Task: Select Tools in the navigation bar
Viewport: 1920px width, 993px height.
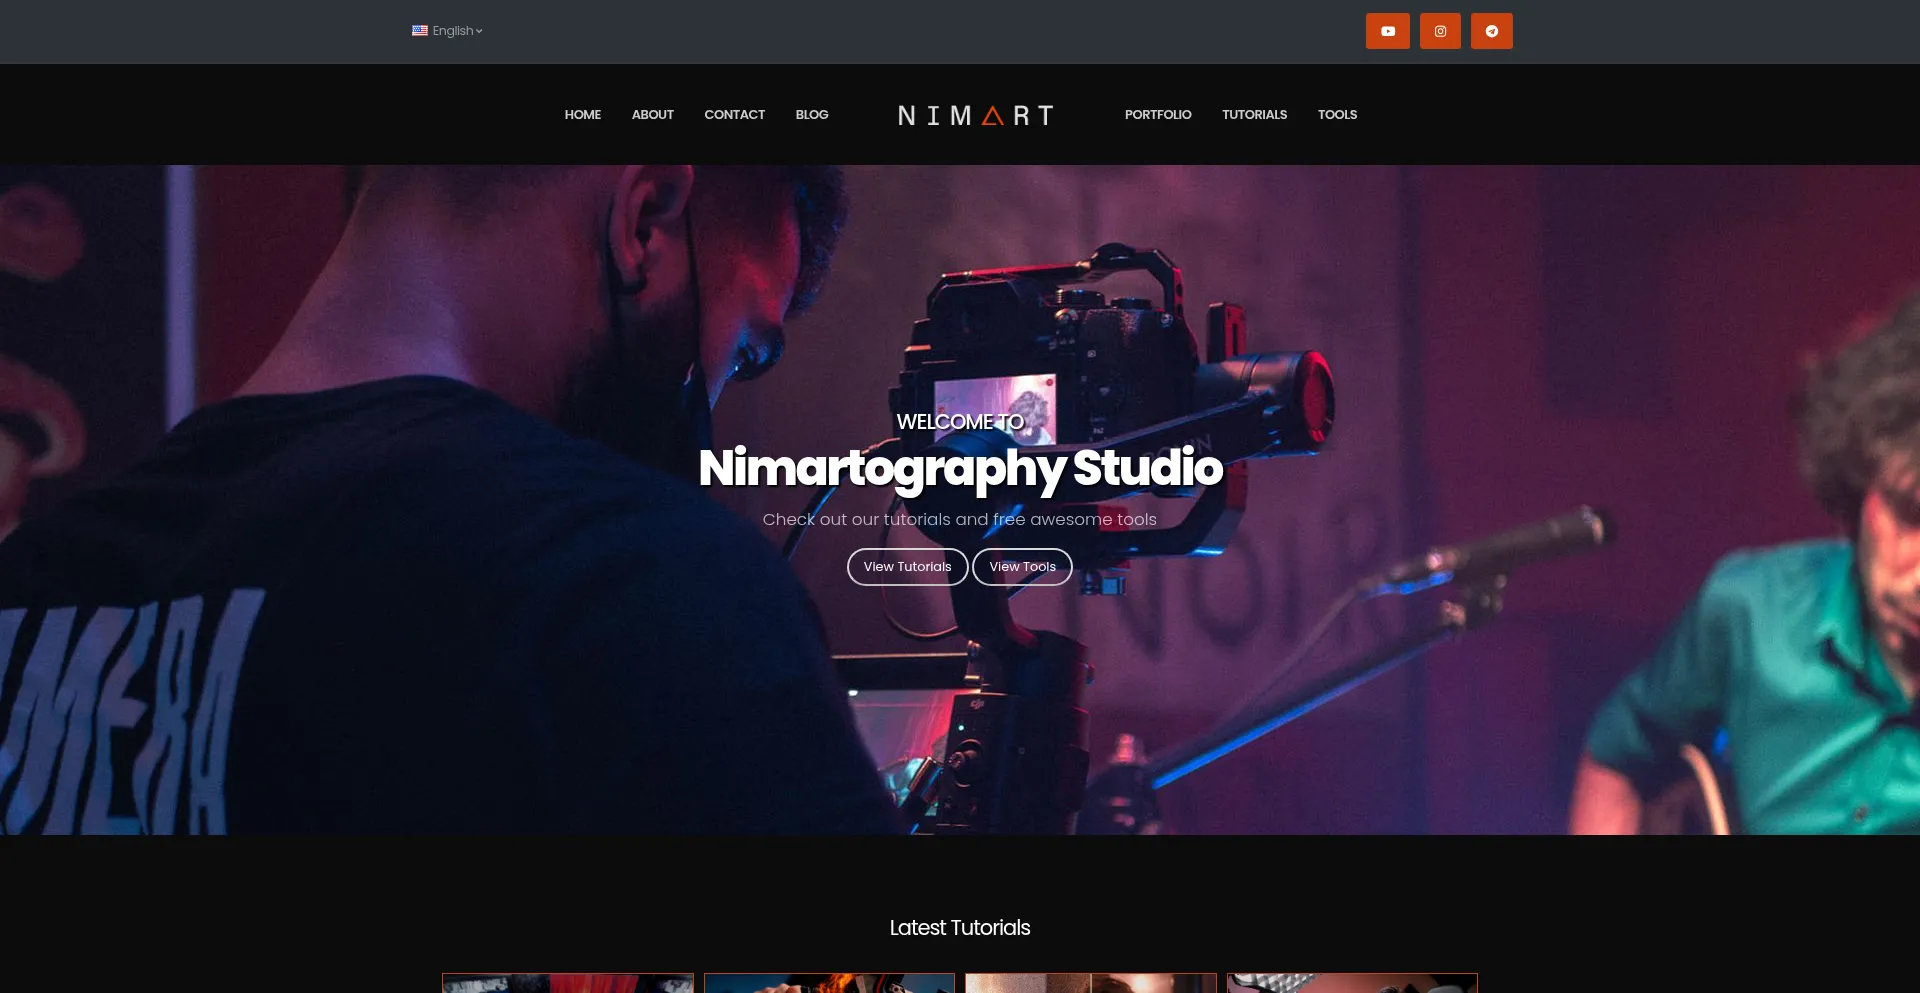Action: coord(1337,115)
